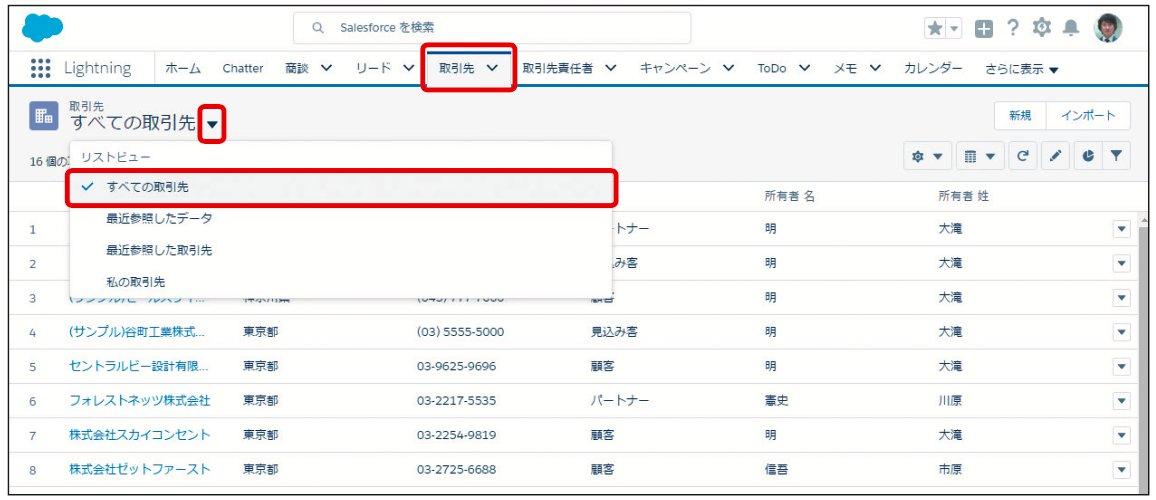
Task: Click the インポート button
Action: [1088, 116]
